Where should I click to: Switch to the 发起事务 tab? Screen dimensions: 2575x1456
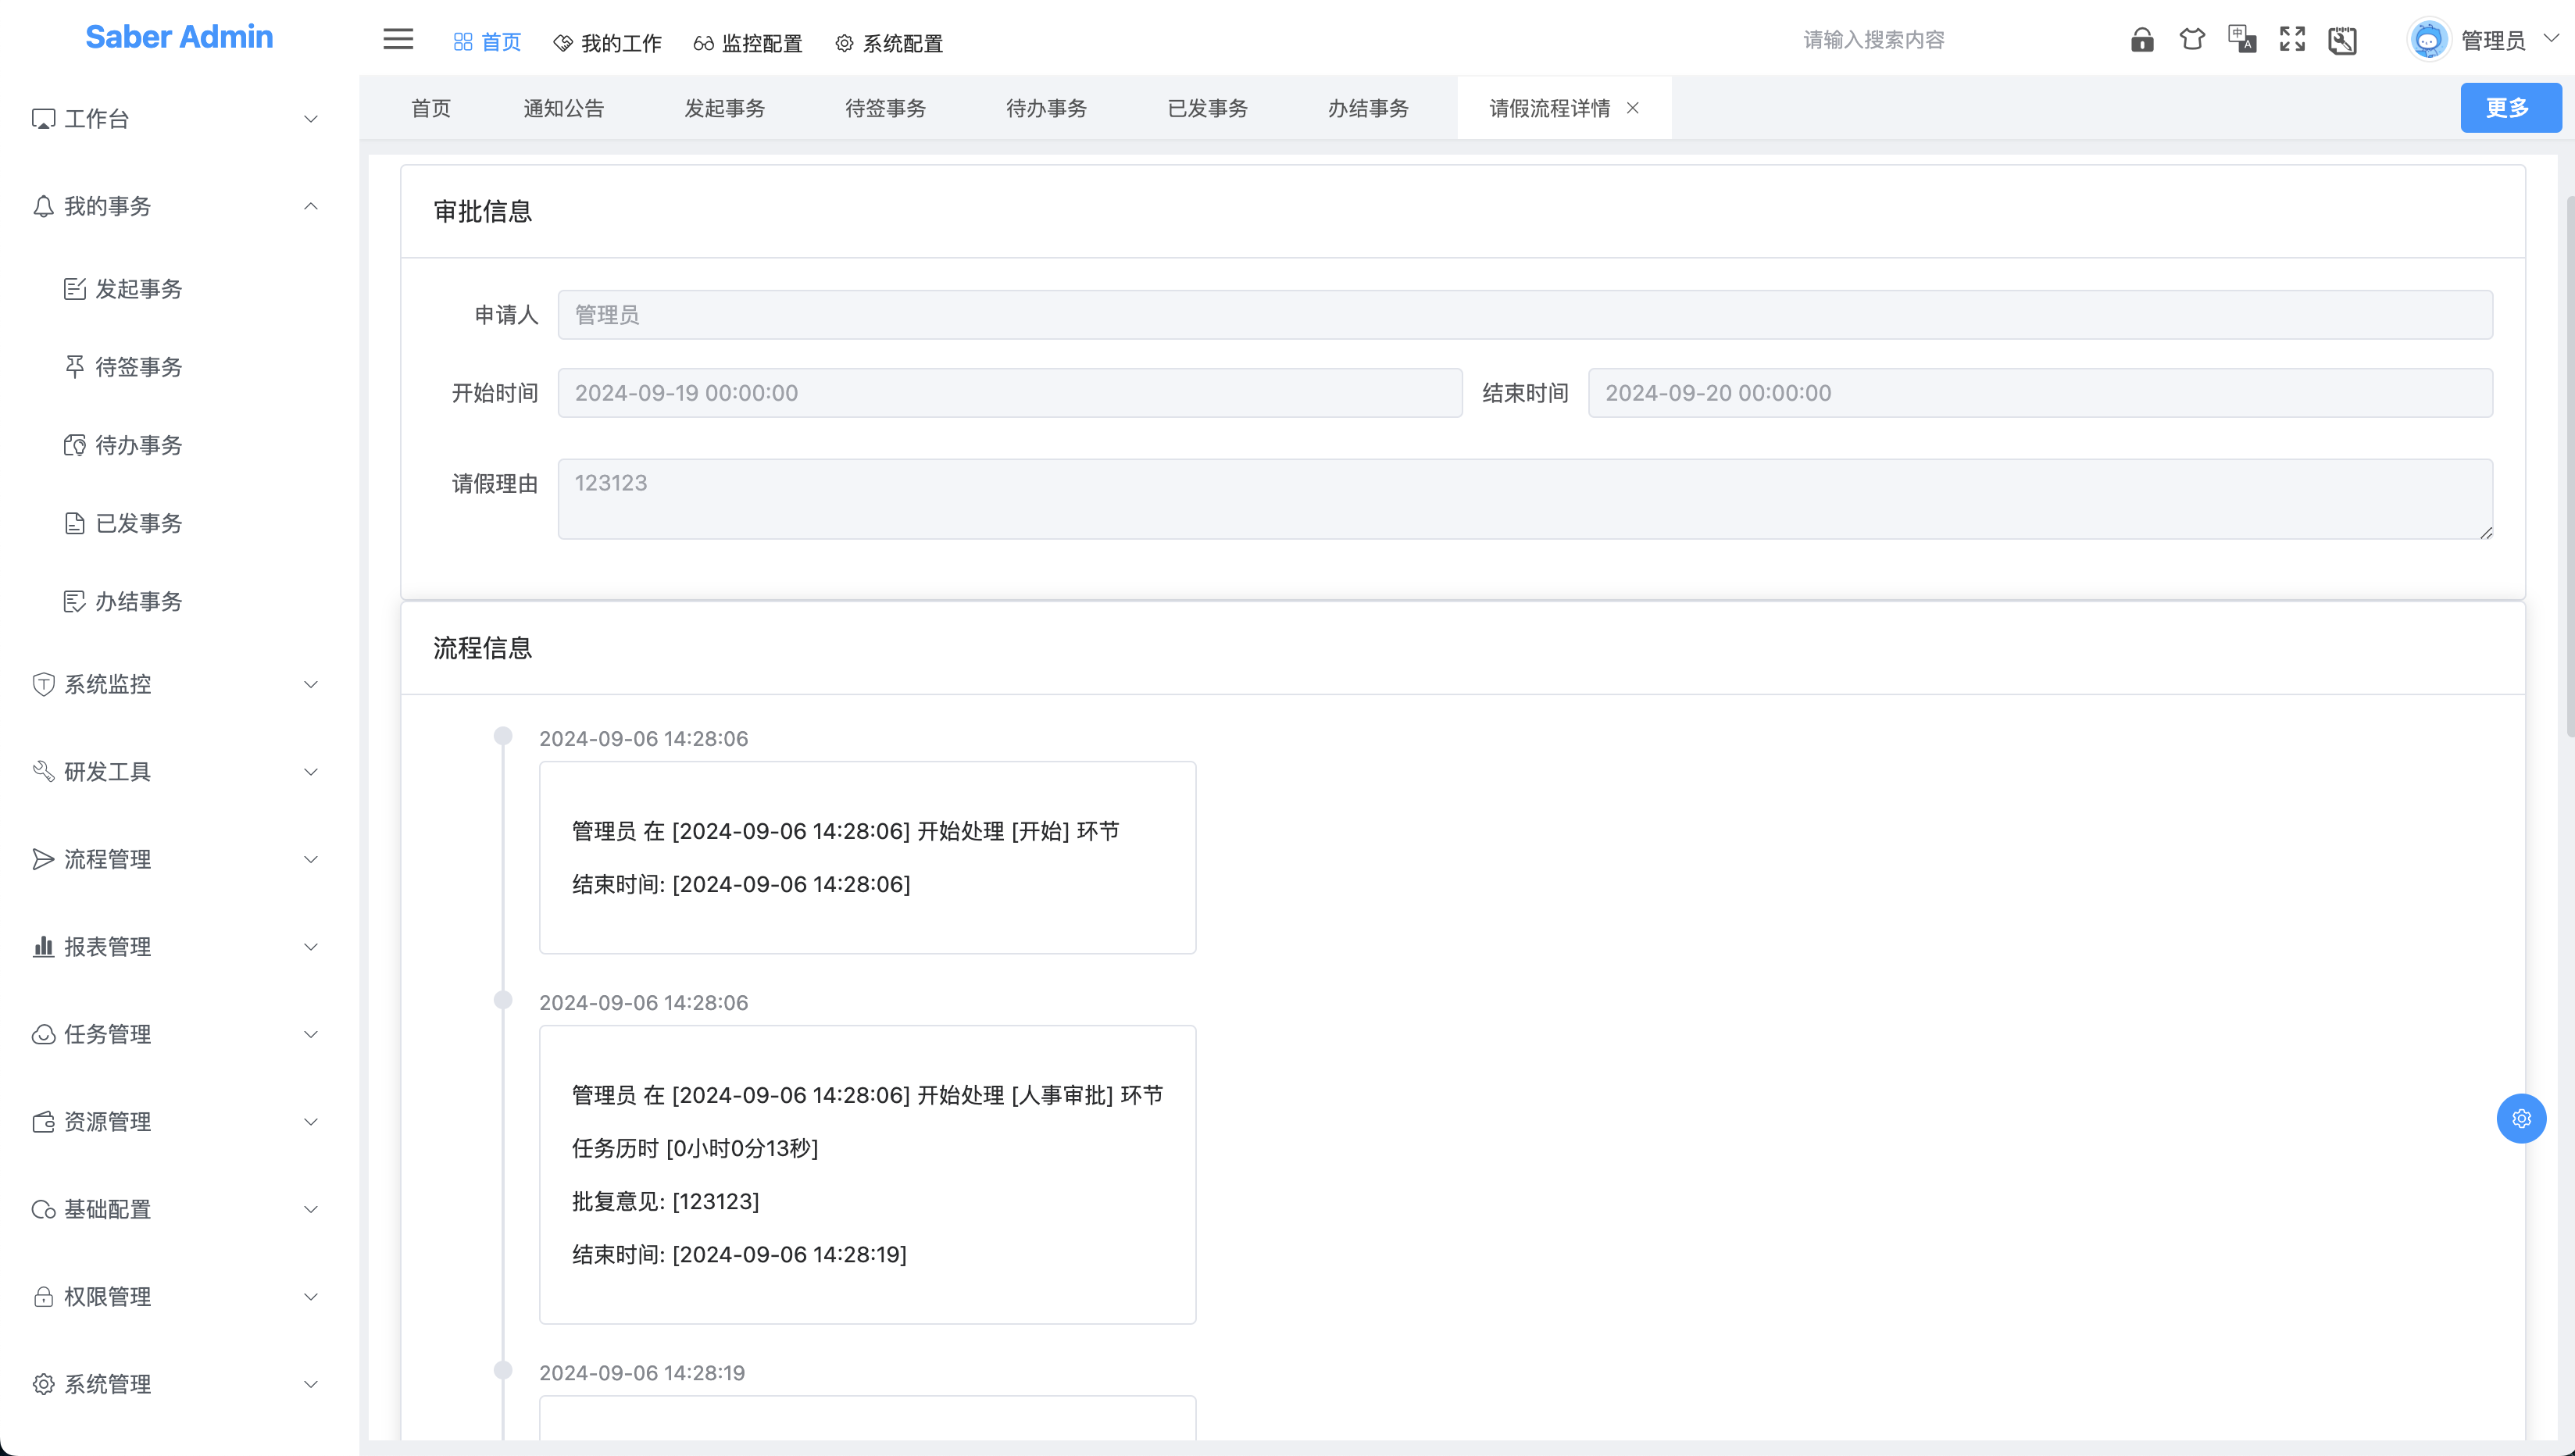(725, 108)
